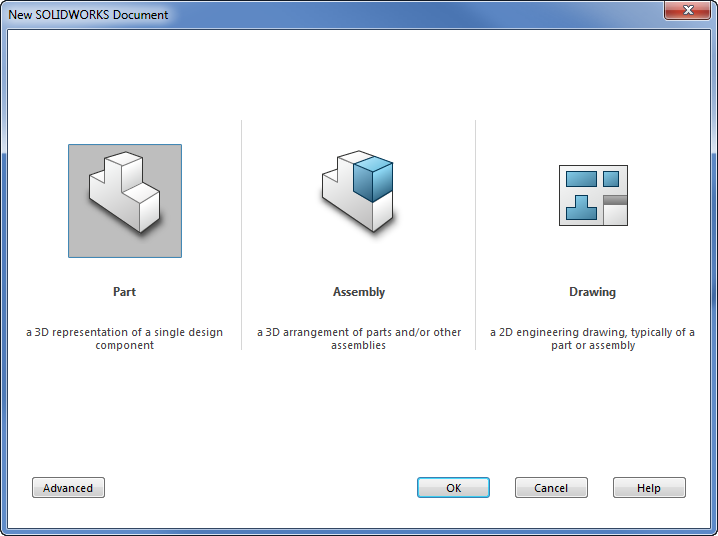Image resolution: width=718 pixels, height=536 pixels.
Task: Cancel the new document dialog
Action: pyautogui.click(x=551, y=487)
